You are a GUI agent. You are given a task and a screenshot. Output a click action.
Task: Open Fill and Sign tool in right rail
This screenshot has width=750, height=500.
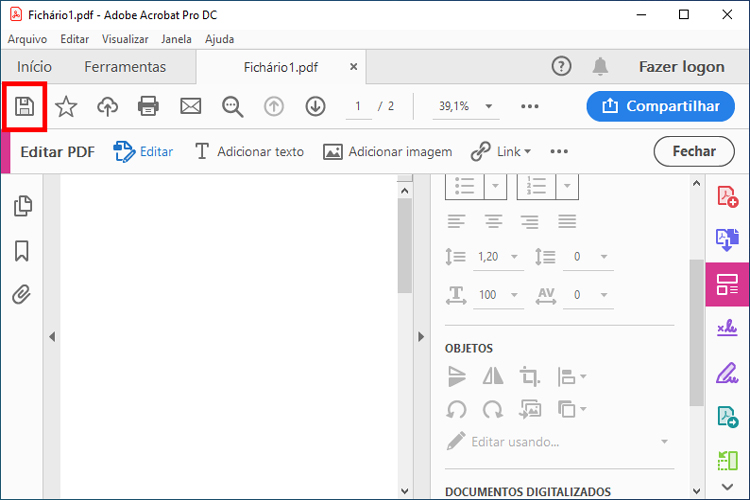pos(727,328)
